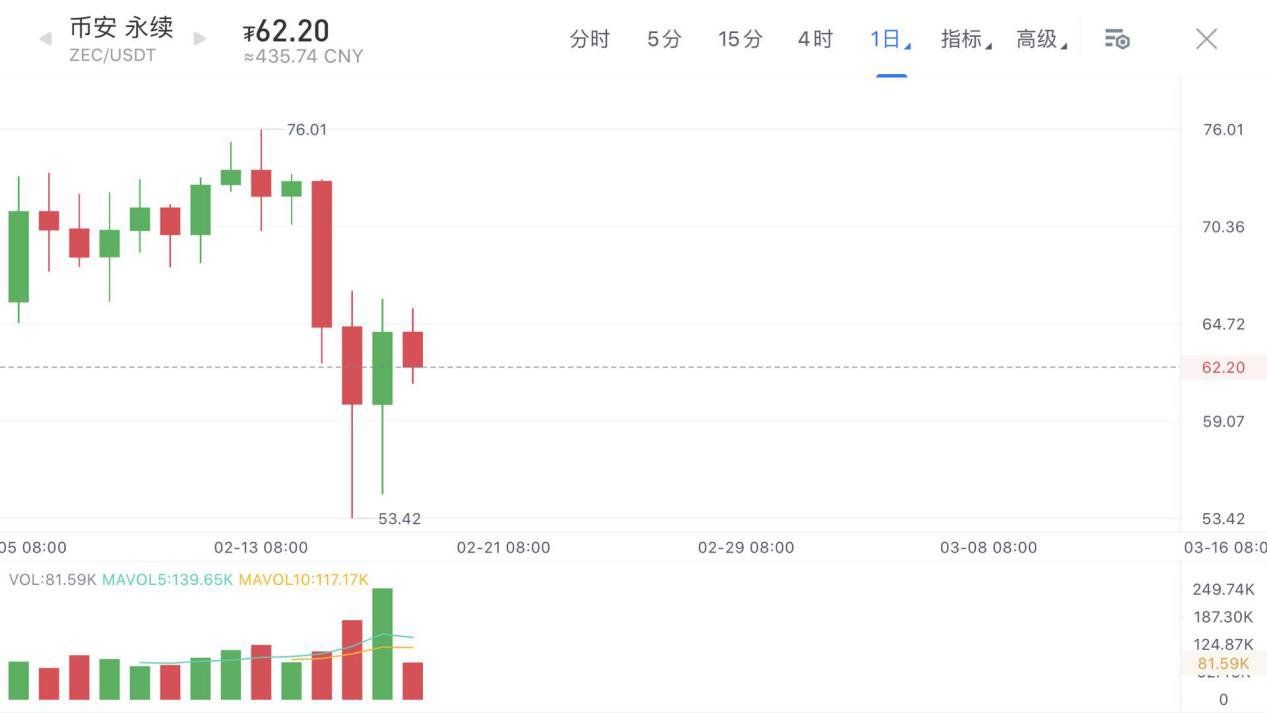This screenshot has width=1267, height=713.
Task: Click the MAVOL5 indicator label
Action: tap(167, 579)
